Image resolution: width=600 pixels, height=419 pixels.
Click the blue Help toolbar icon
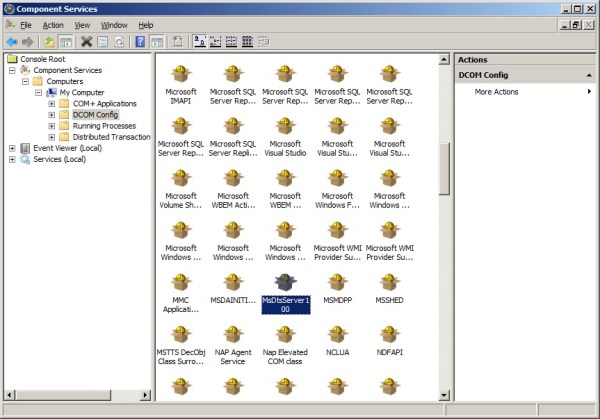point(140,41)
